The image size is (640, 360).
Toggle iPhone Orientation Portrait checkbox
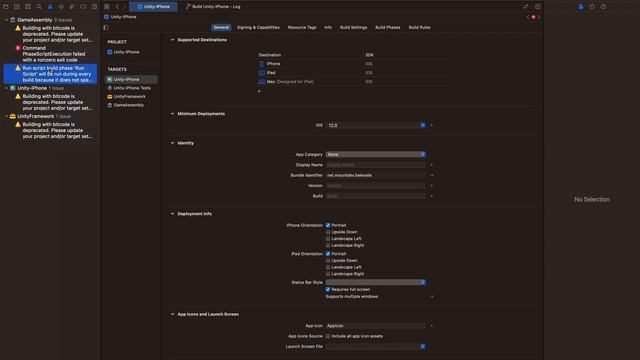[x=328, y=225]
